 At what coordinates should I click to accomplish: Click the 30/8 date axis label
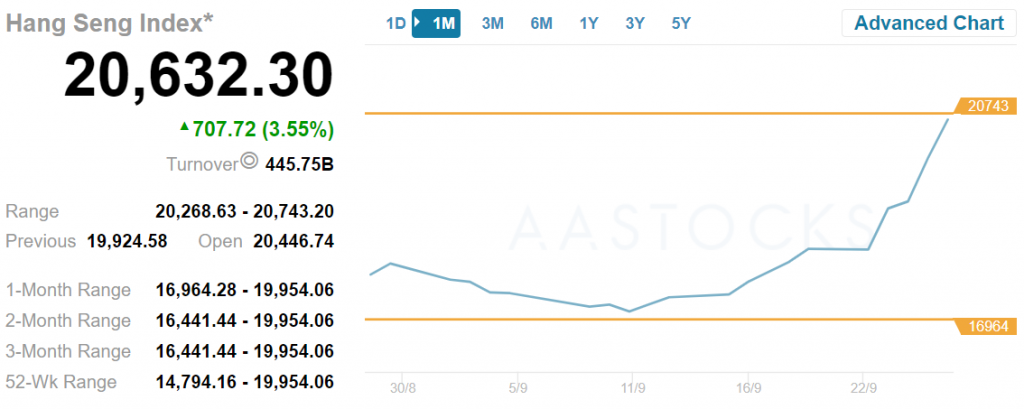(403, 388)
